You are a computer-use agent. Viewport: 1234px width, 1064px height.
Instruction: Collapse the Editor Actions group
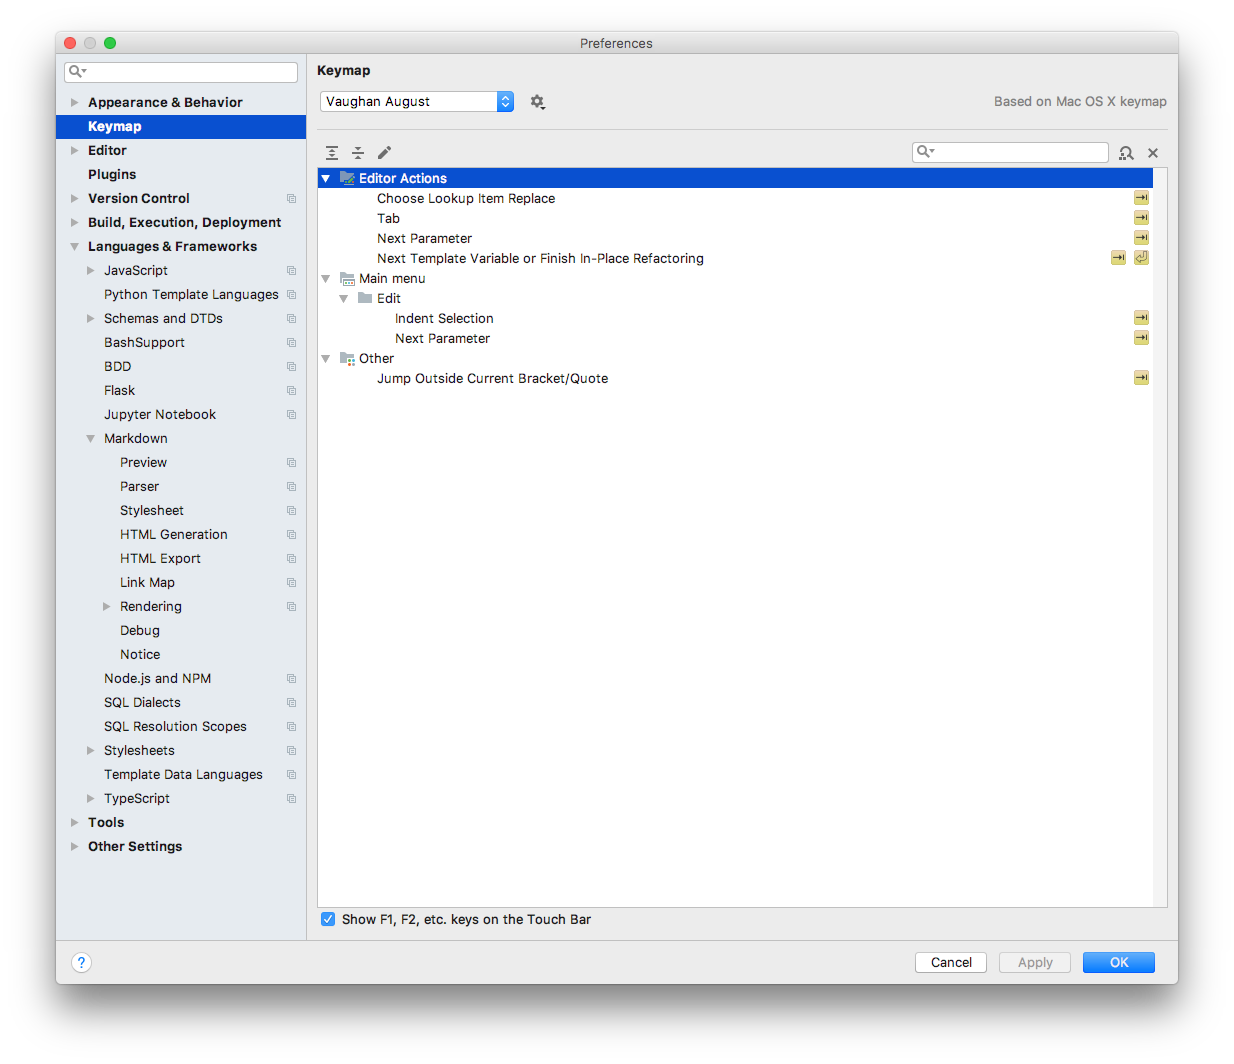[x=324, y=177]
